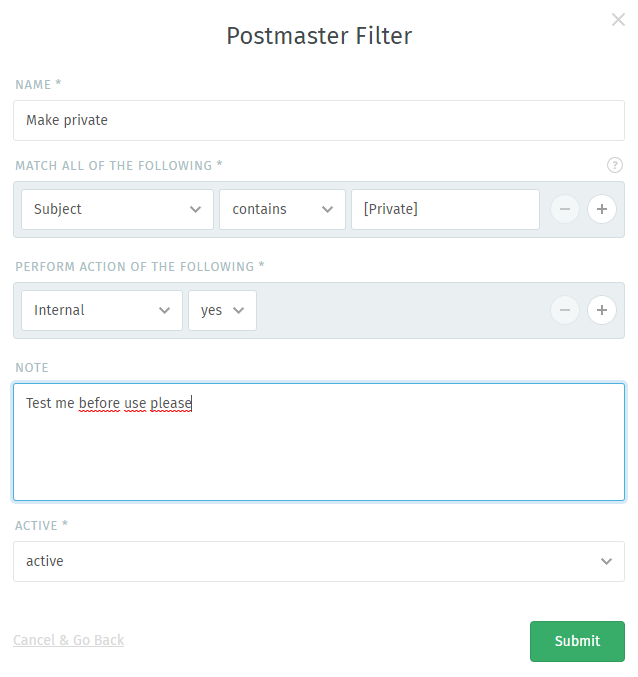
Task: Add another action row with plus icon
Action: coord(601,310)
